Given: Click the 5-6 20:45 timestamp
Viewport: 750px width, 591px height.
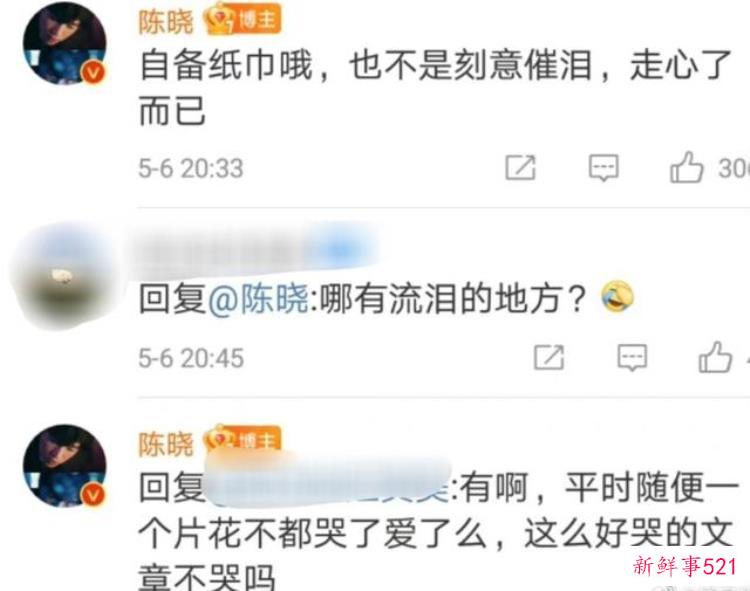Looking at the screenshot, I should click(191, 358).
